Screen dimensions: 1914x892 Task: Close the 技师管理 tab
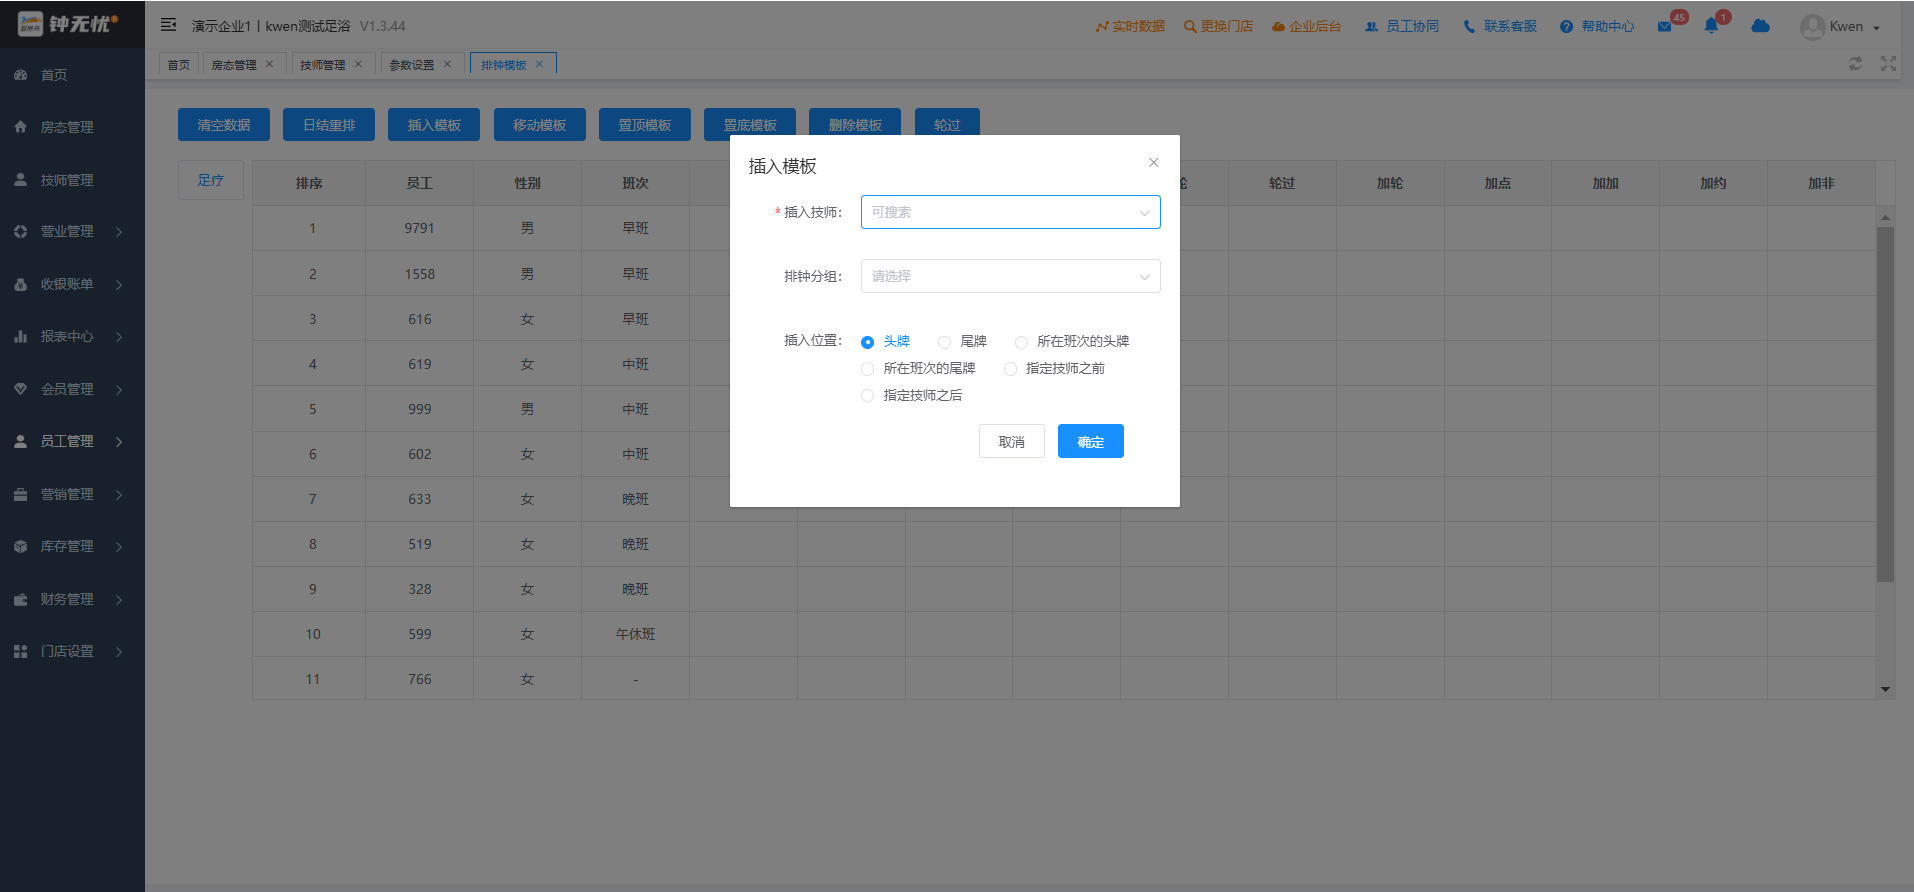pyautogui.click(x=358, y=64)
